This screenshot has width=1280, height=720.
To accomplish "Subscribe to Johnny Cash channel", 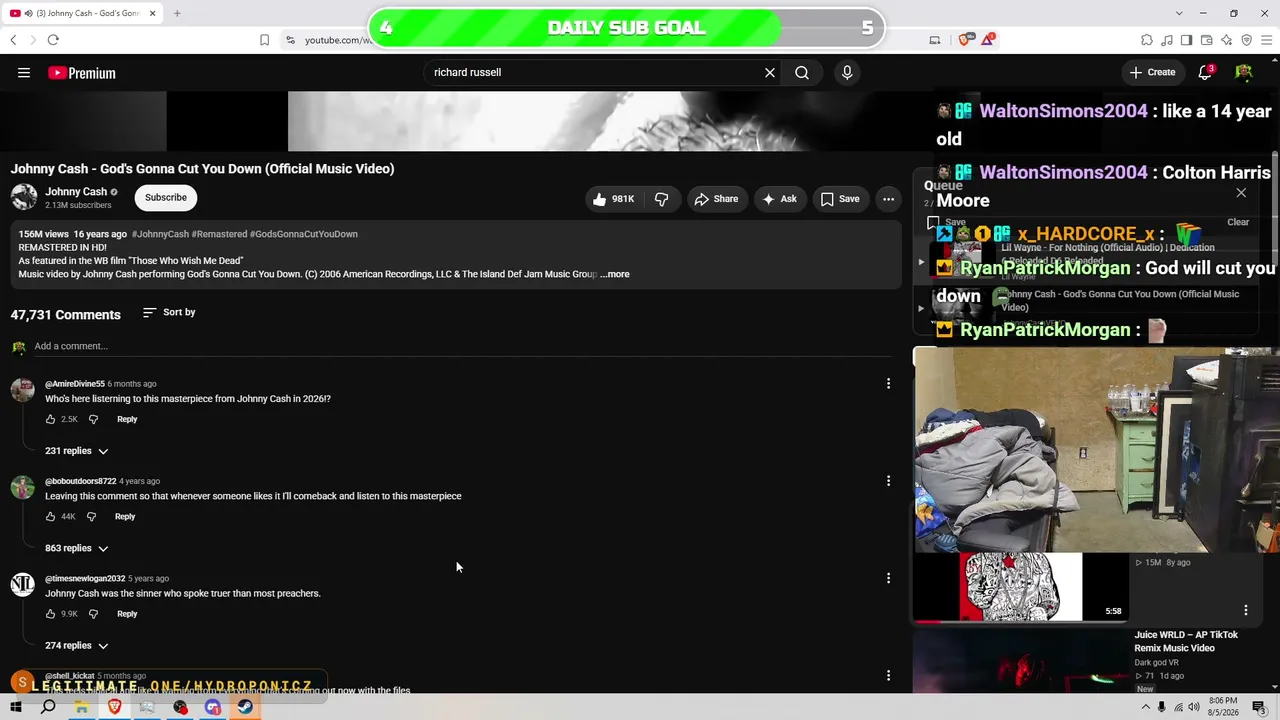I will (x=166, y=198).
